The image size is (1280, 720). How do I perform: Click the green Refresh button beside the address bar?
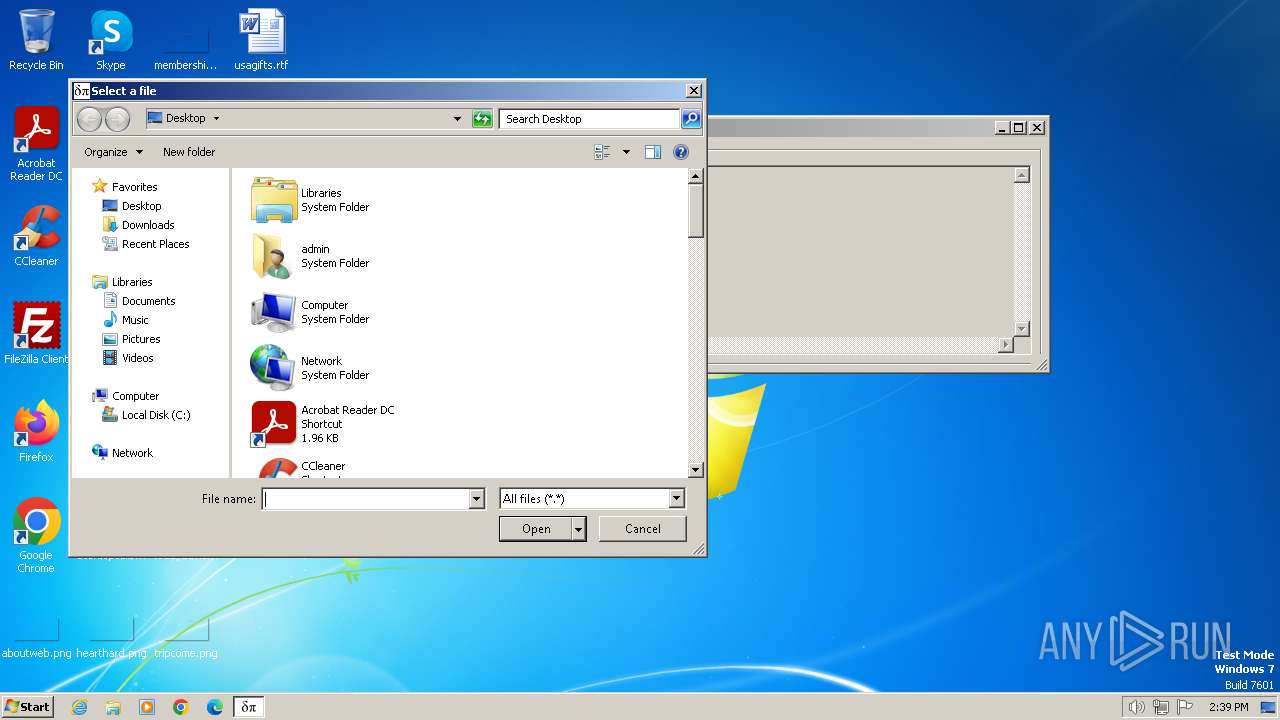tap(482, 119)
